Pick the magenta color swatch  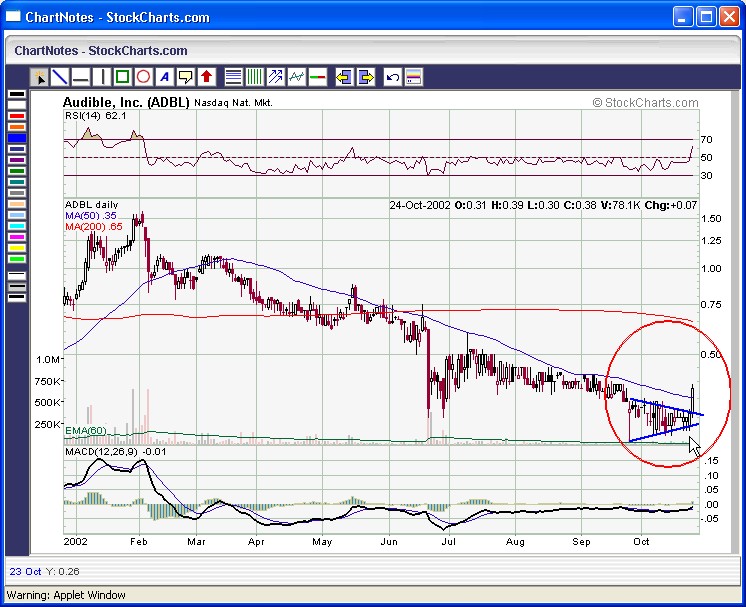(x=17, y=237)
